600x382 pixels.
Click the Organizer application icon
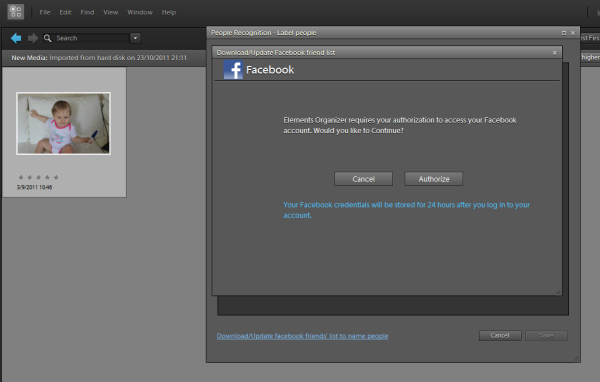point(16,12)
